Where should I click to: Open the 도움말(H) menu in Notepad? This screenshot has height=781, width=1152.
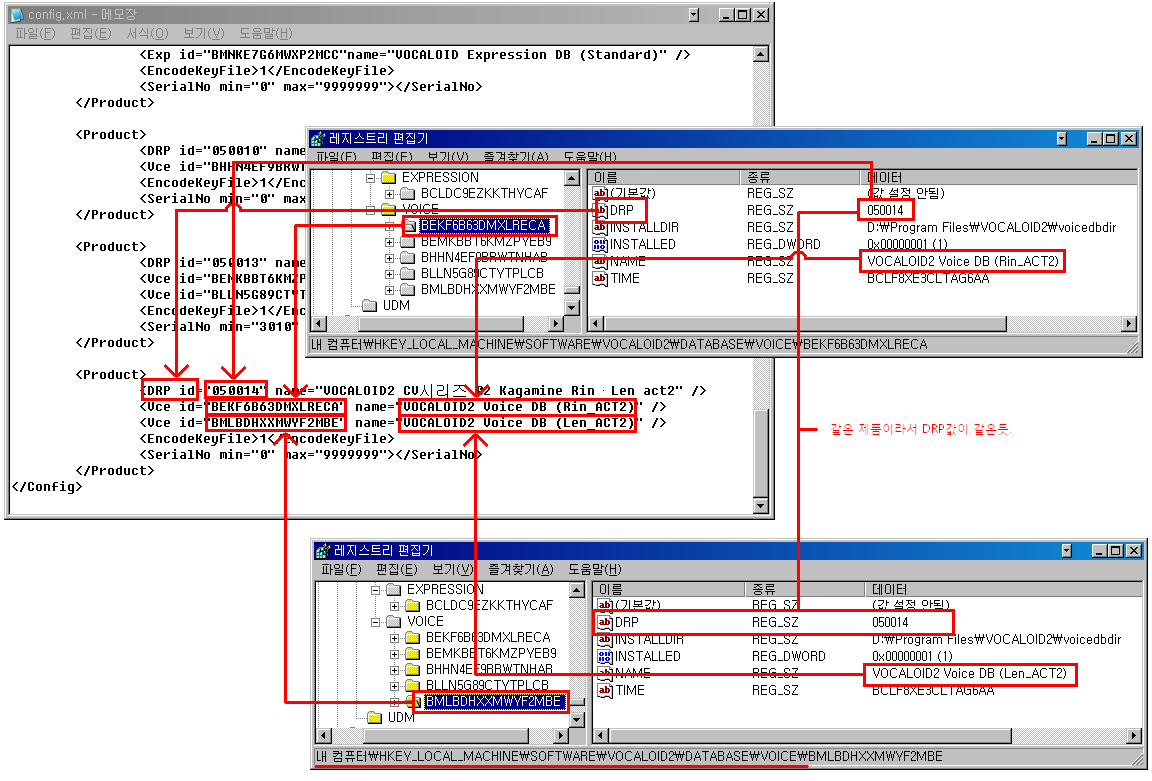[x=266, y=33]
